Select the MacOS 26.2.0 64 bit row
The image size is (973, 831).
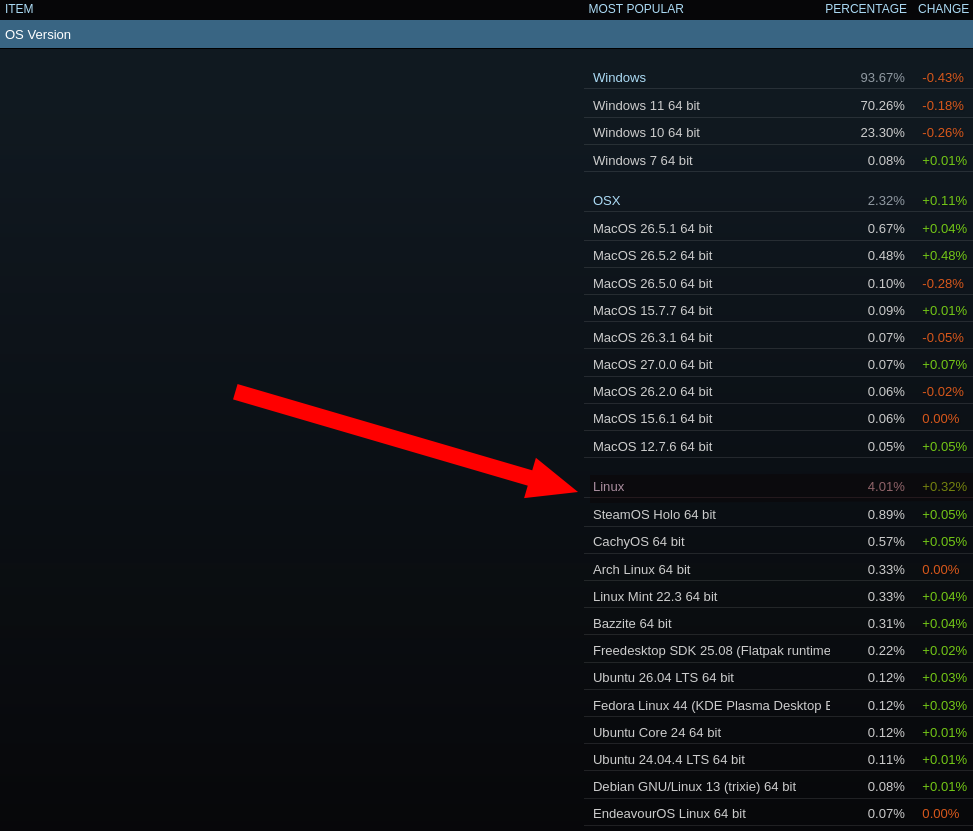(778, 392)
